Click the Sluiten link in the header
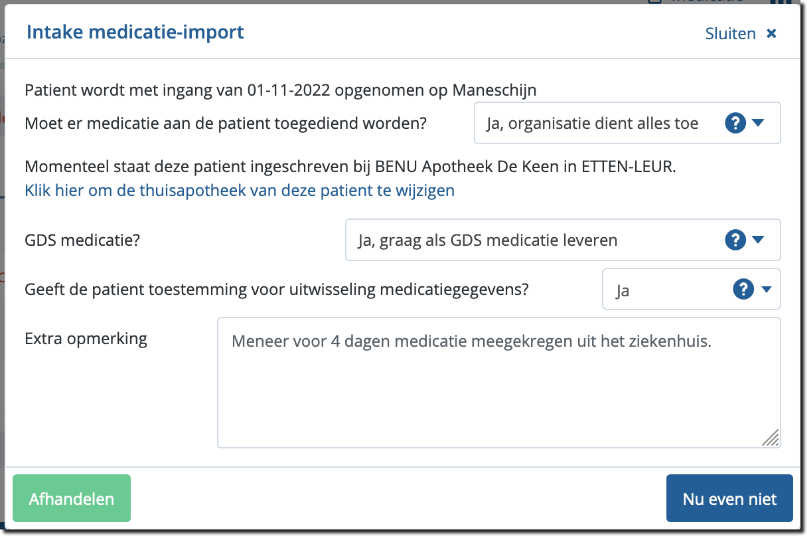807x536 pixels. [x=730, y=33]
